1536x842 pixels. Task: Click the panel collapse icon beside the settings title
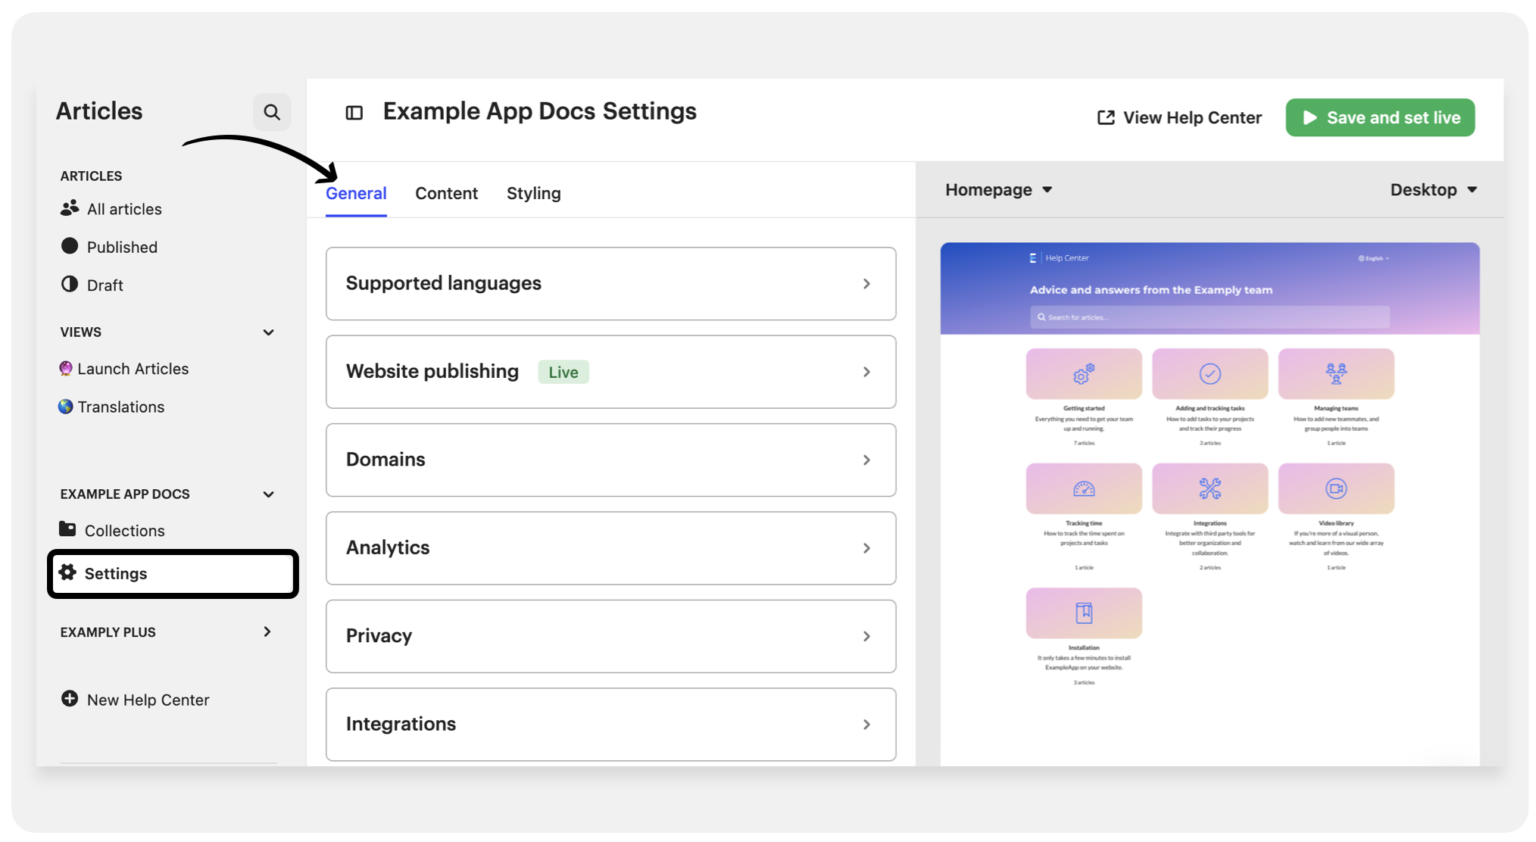click(354, 112)
